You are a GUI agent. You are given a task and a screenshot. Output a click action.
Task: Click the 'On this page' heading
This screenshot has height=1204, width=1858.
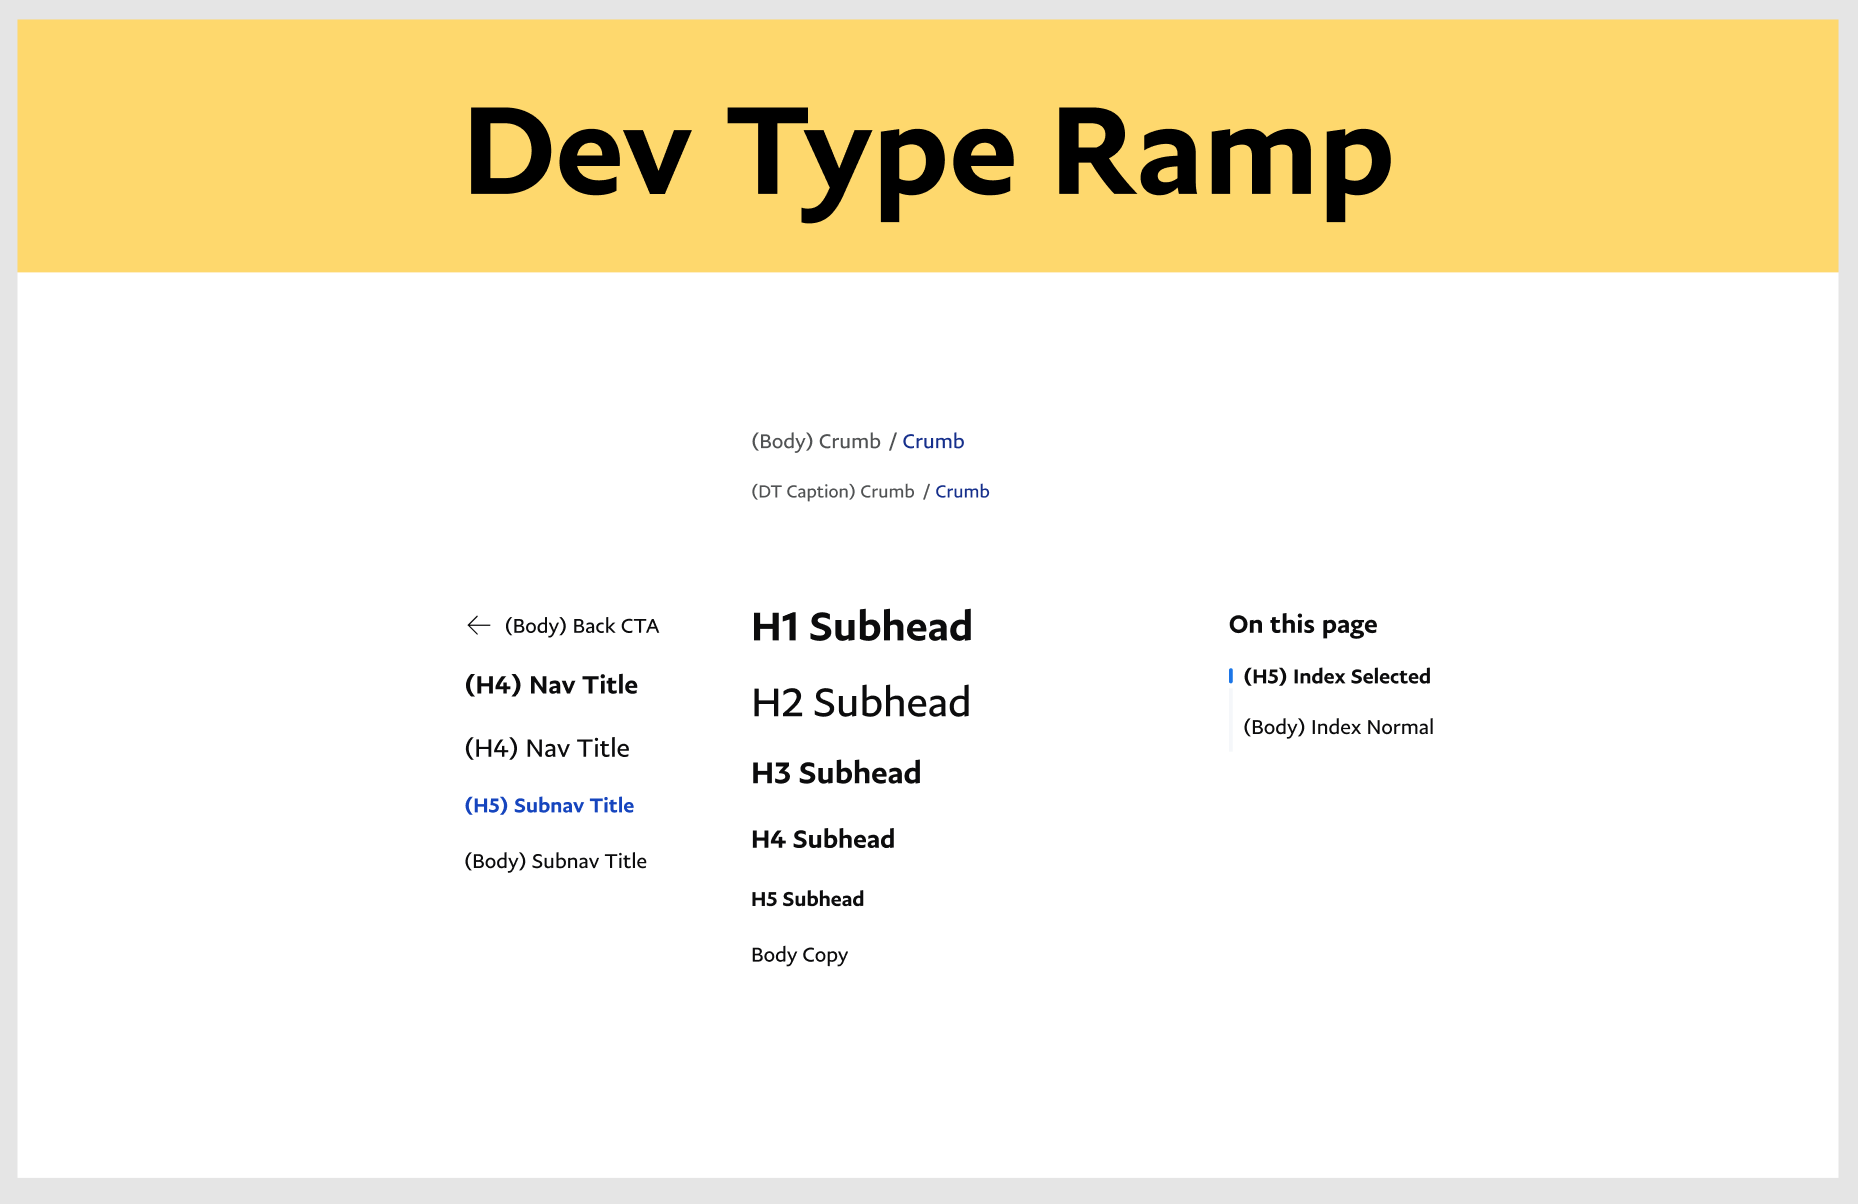click(1303, 625)
